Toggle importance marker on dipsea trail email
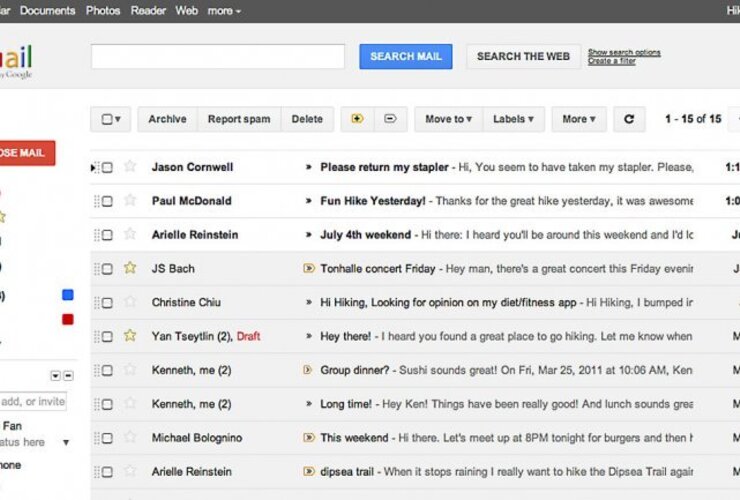740x500 pixels. click(309, 472)
